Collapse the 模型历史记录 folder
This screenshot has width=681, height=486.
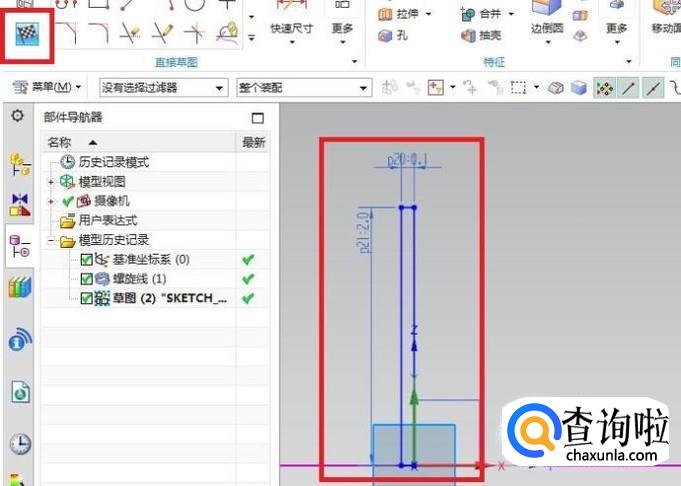click(x=51, y=240)
